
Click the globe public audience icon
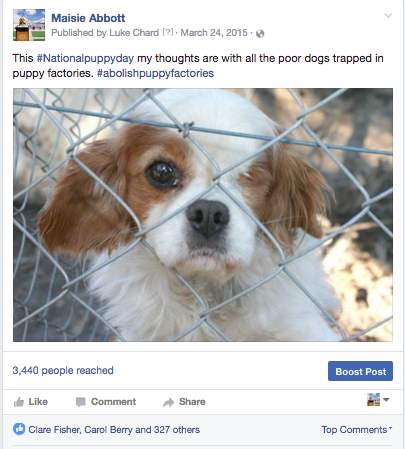(x=260, y=33)
